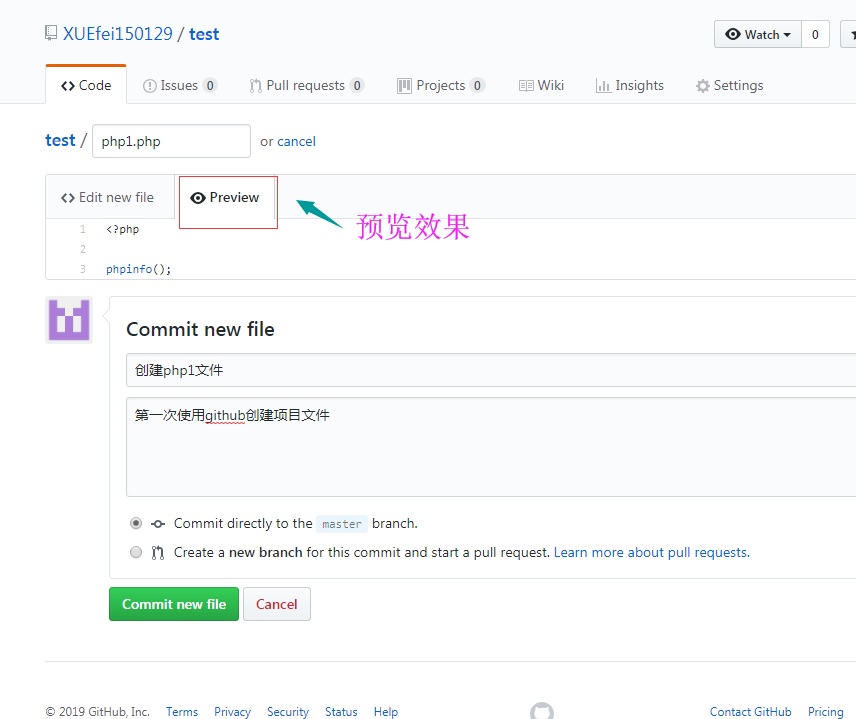Click the GitHub Octocat logo in footer
856x719 pixels.
(x=542, y=711)
